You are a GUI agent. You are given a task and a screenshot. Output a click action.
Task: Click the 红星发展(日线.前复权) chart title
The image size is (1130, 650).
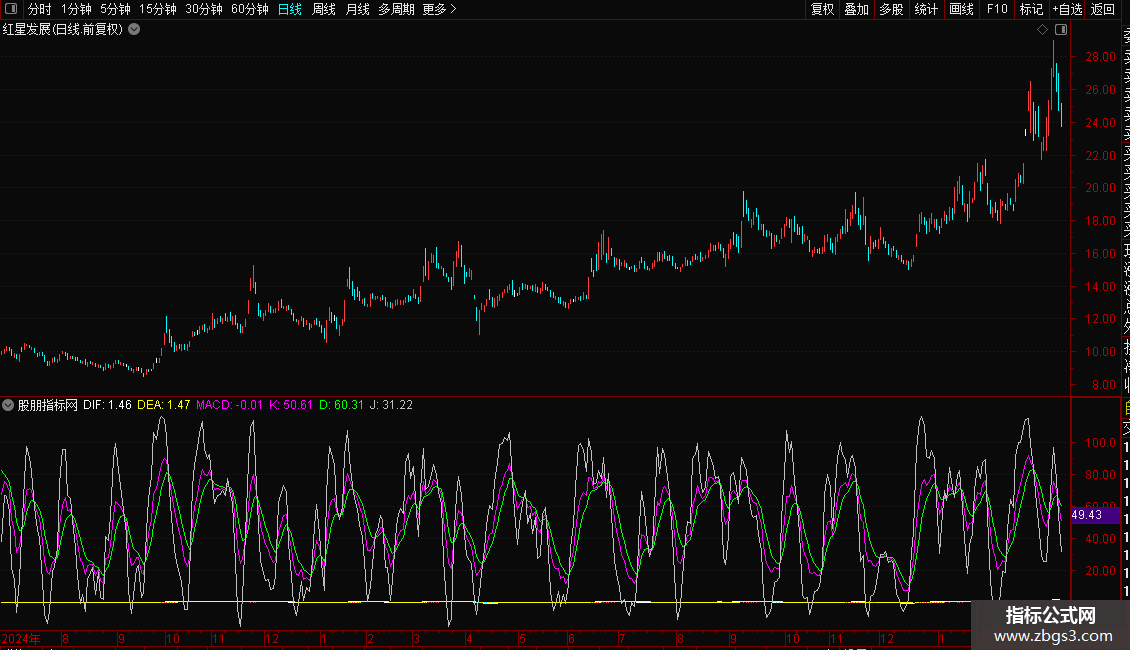[x=63, y=30]
